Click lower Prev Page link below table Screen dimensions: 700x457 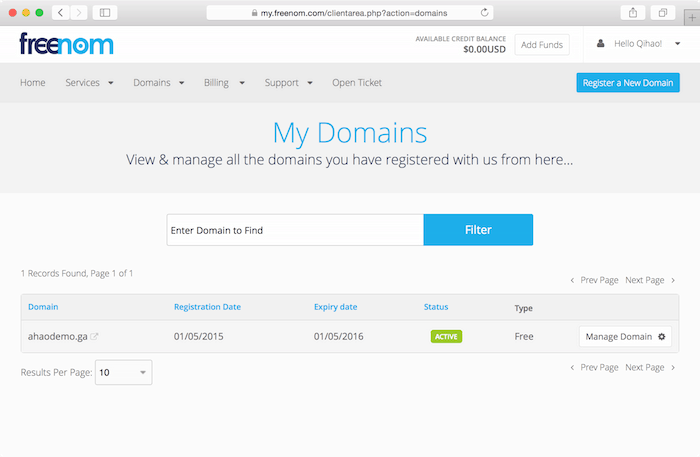click(594, 367)
